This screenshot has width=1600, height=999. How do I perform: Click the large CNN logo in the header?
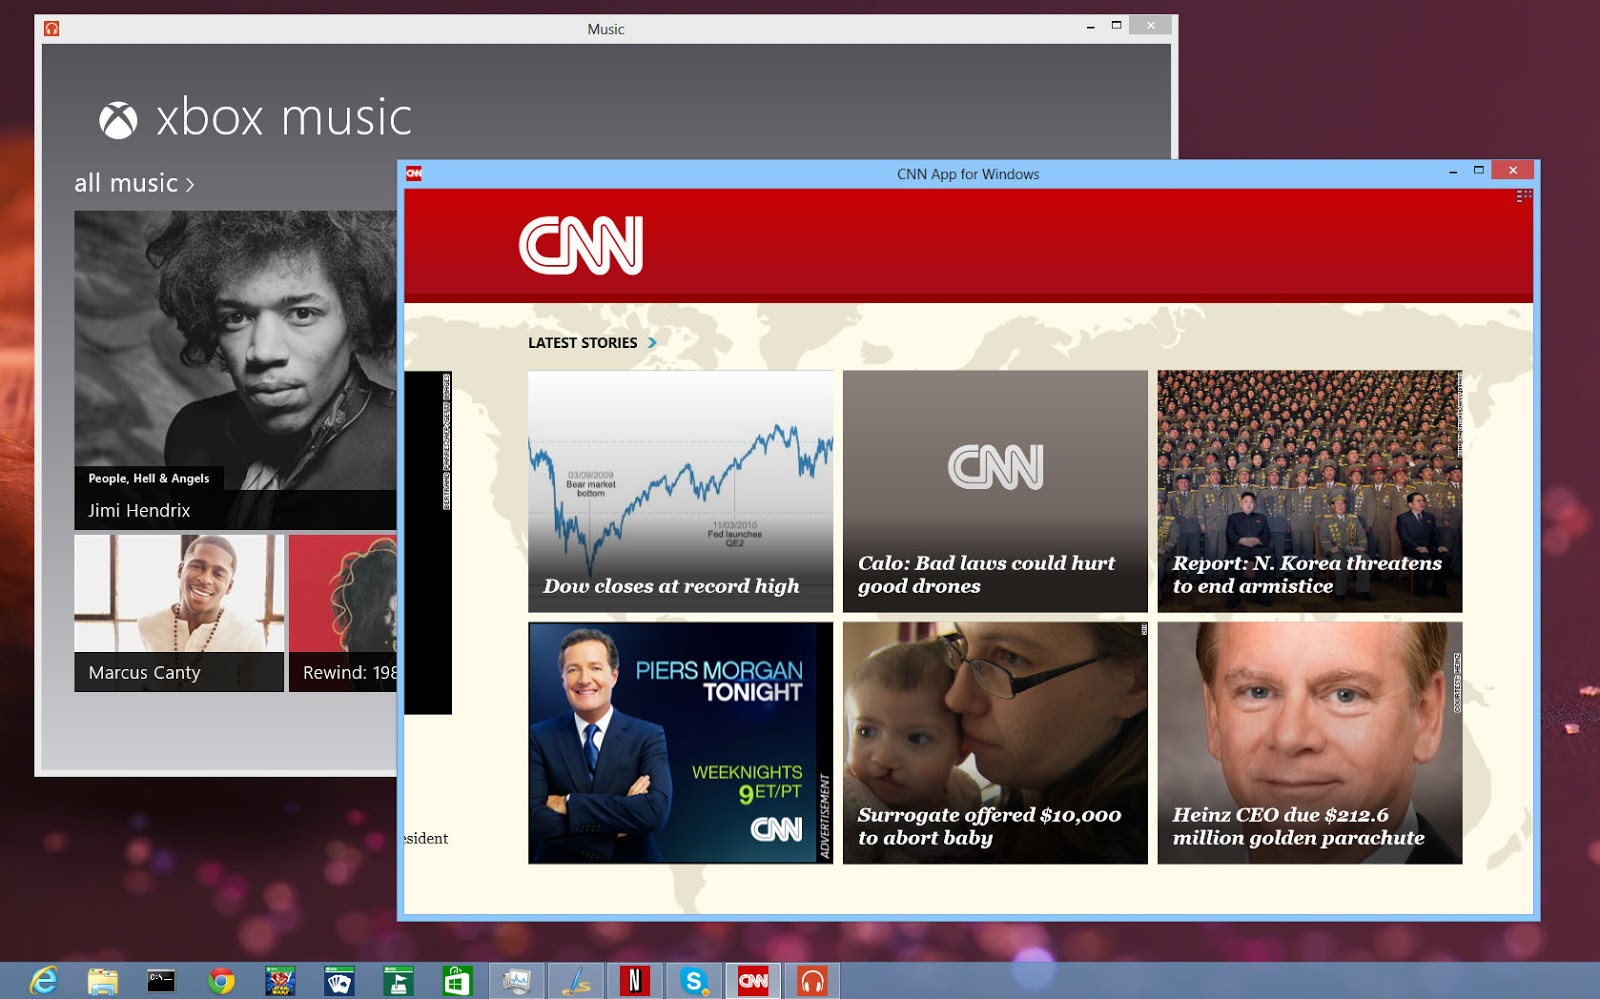(581, 245)
